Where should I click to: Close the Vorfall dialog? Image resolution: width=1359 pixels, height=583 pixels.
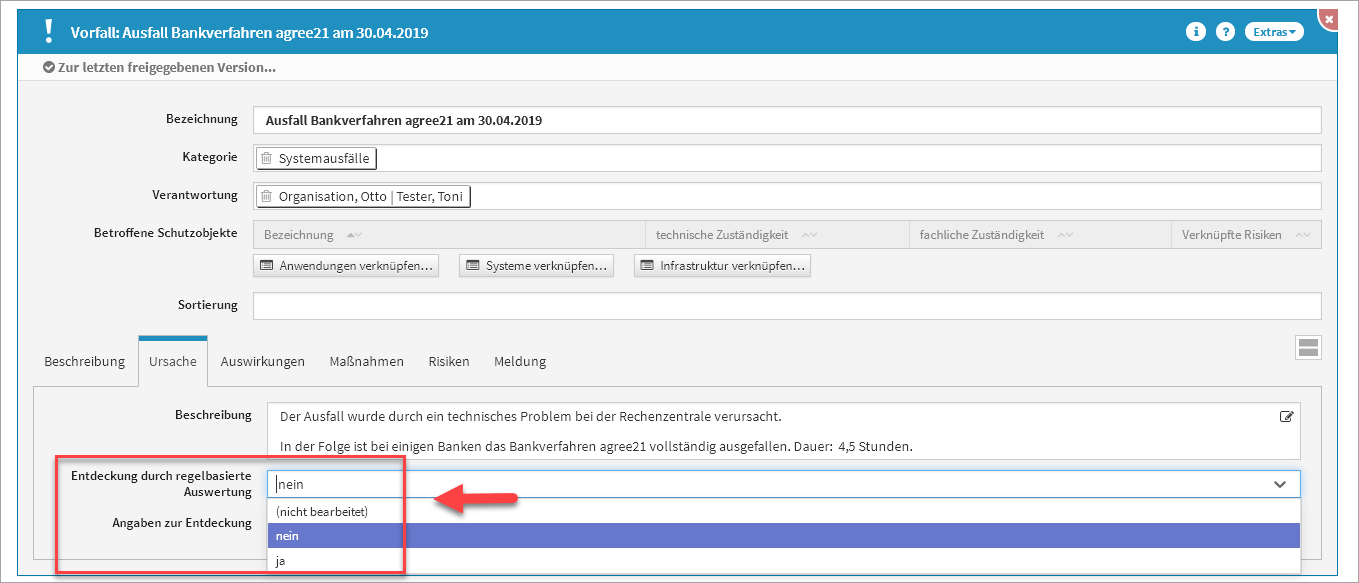[1328, 18]
